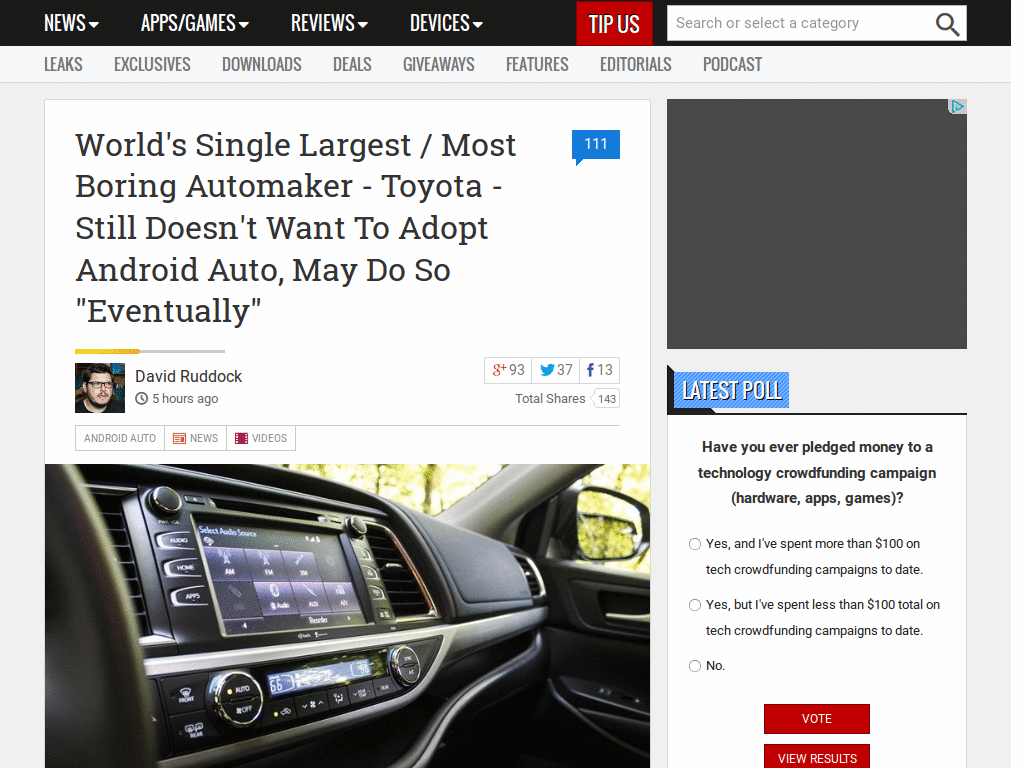This screenshot has width=1024, height=768.
Task: Click the TIP US button
Action: pos(614,24)
